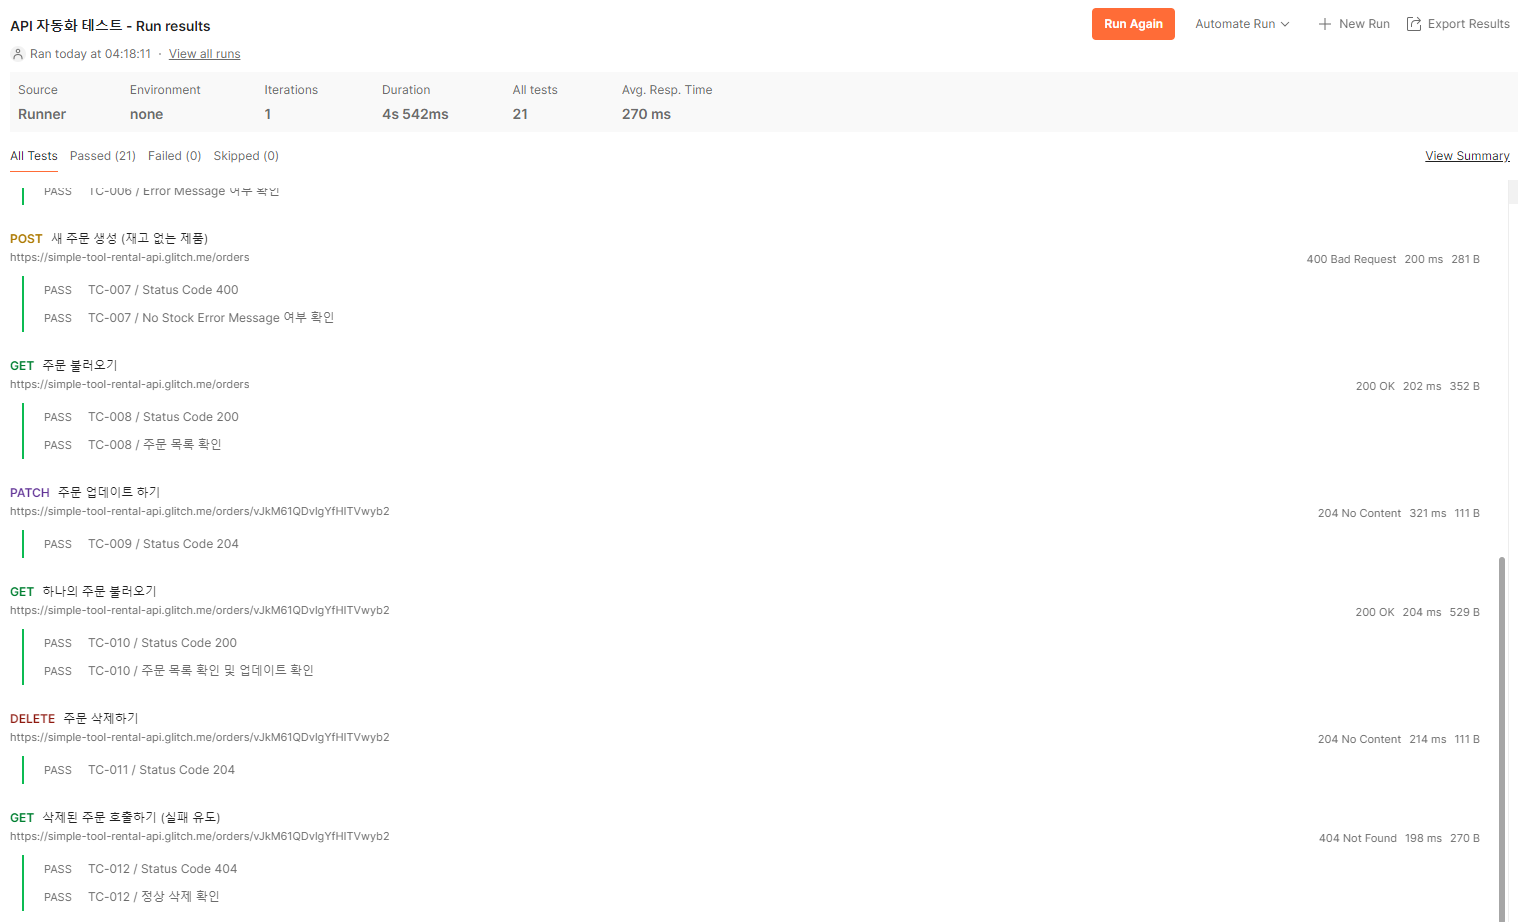This screenshot has width=1518, height=922.
Task: Switch to the Passed (21) tab
Action: (x=102, y=156)
